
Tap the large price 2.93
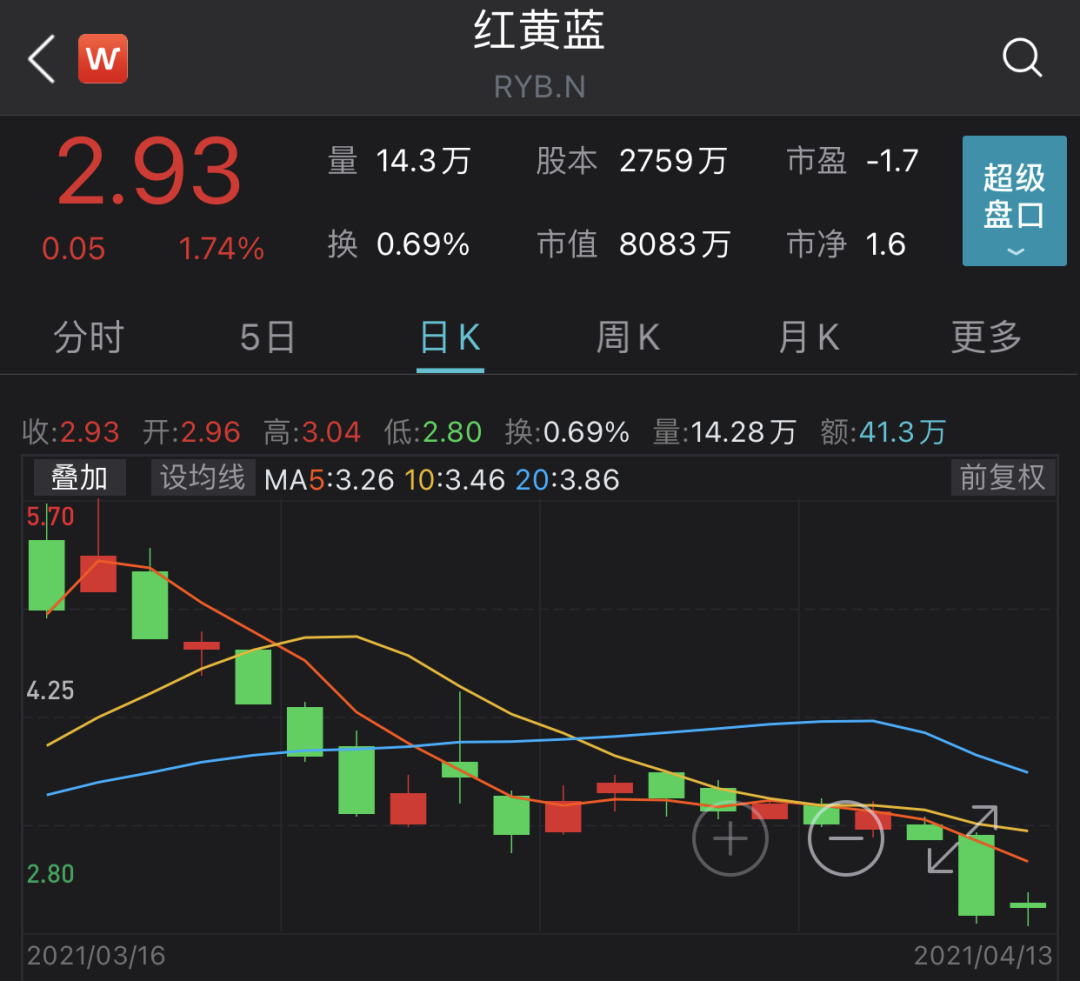point(149,172)
